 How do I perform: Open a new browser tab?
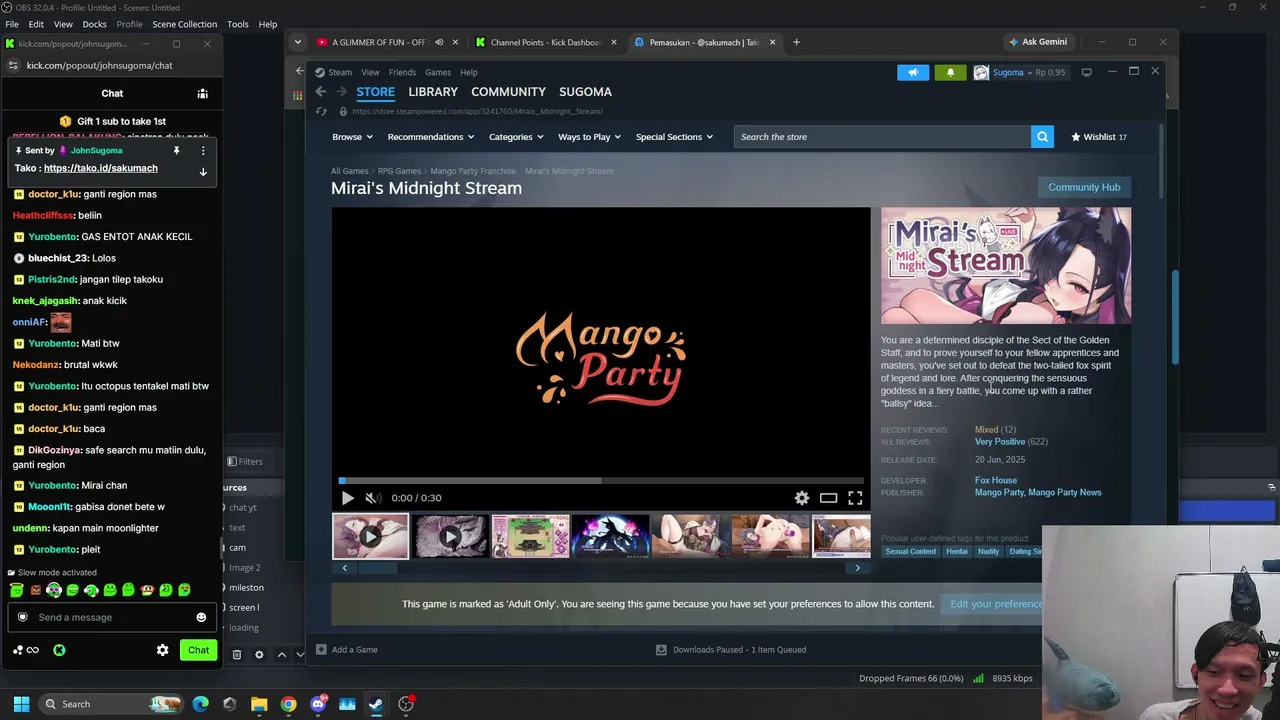(x=796, y=42)
